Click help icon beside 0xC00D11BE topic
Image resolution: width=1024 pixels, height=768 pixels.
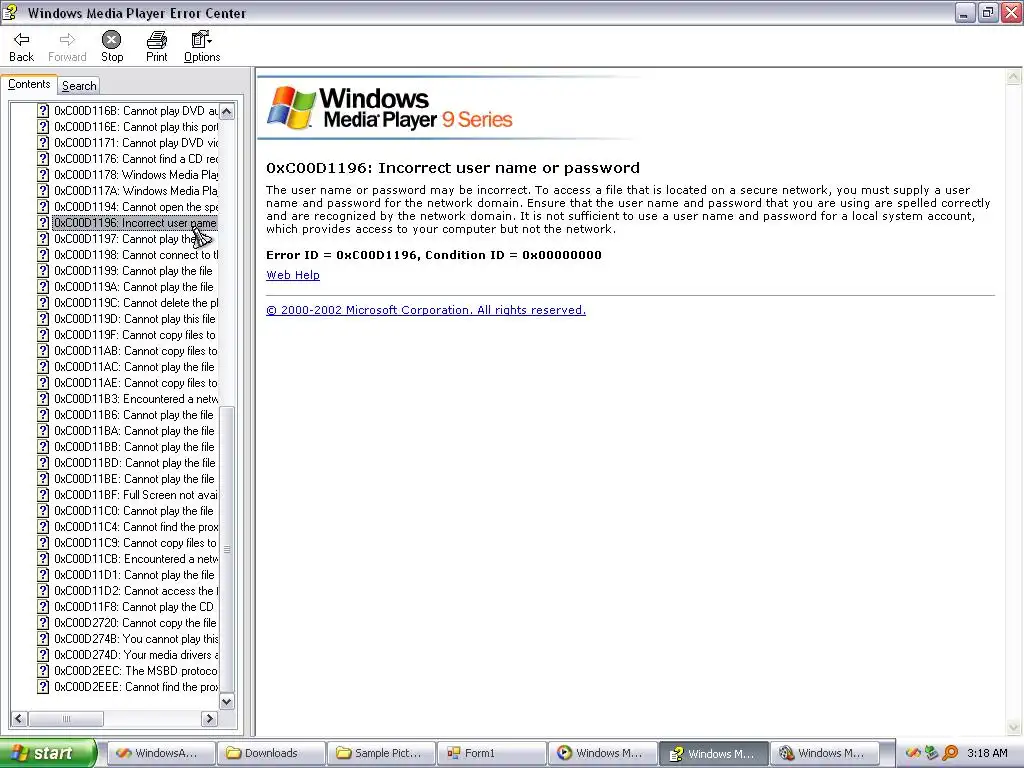tap(43, 479)
